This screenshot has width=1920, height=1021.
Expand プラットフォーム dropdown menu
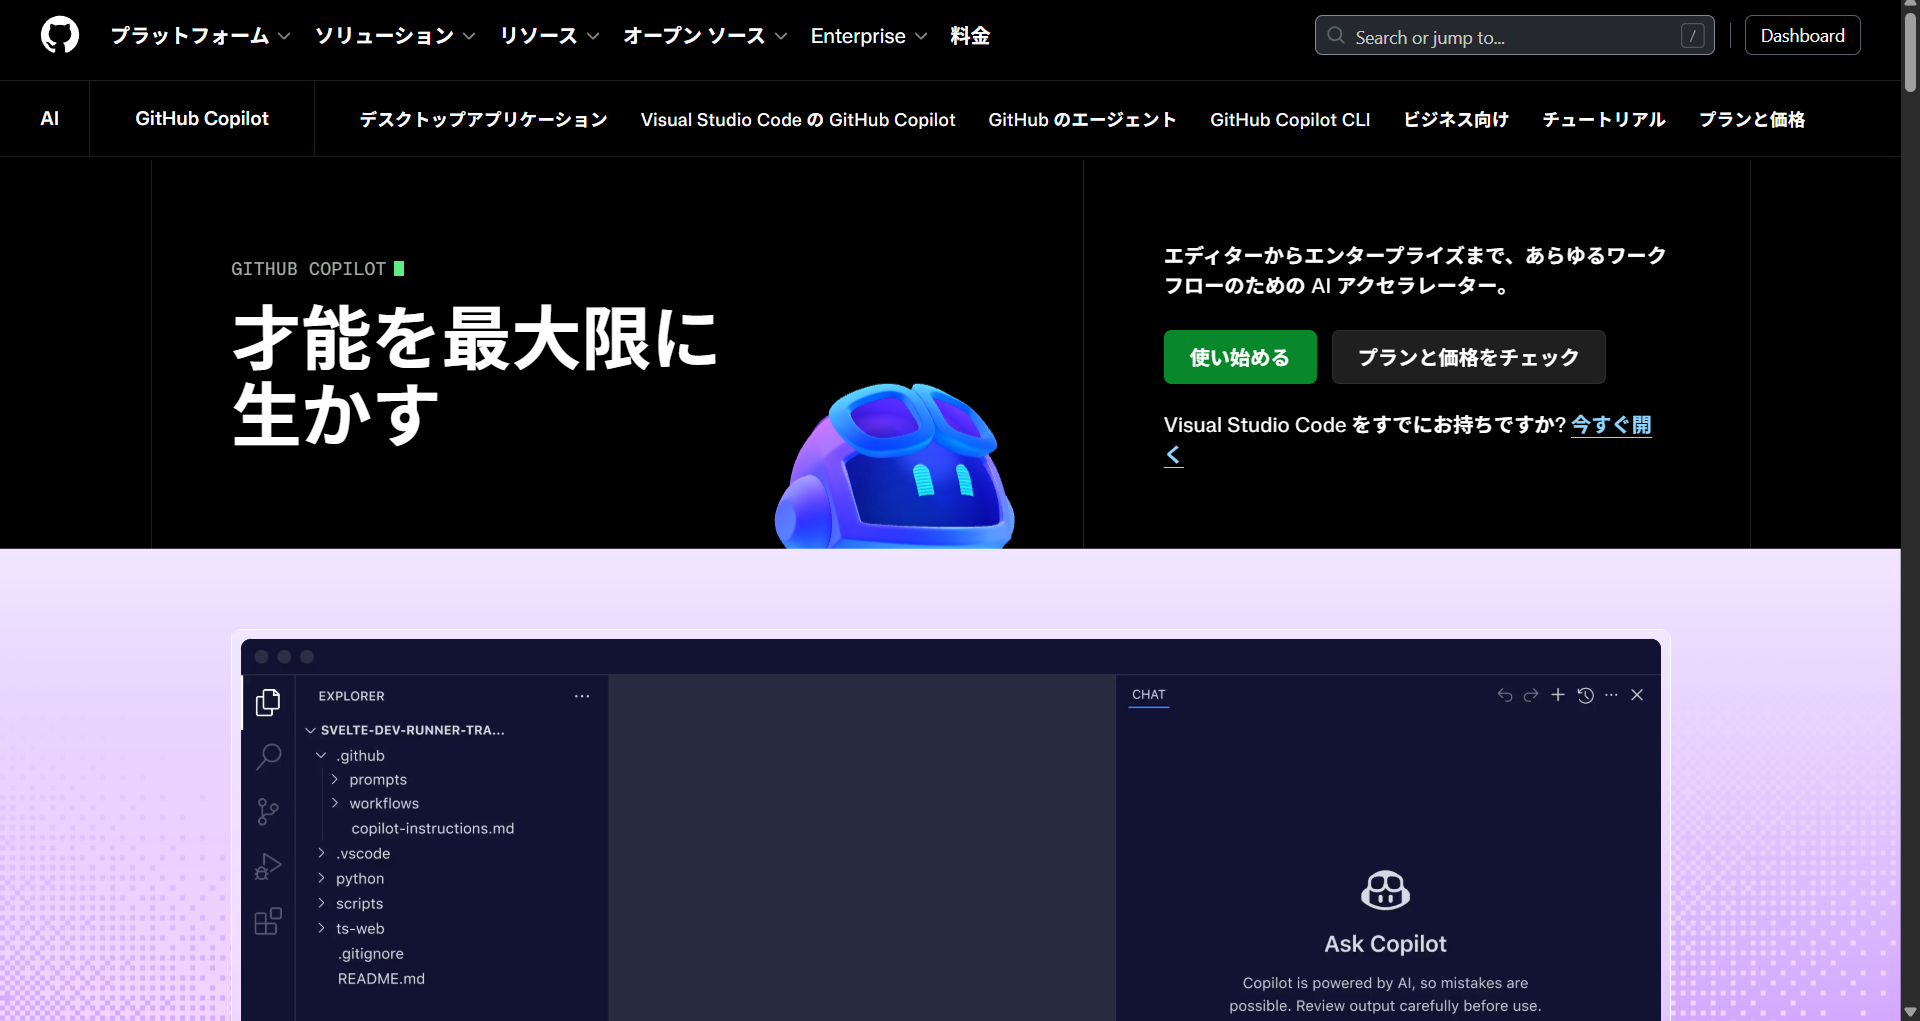(x=200, y=36)
